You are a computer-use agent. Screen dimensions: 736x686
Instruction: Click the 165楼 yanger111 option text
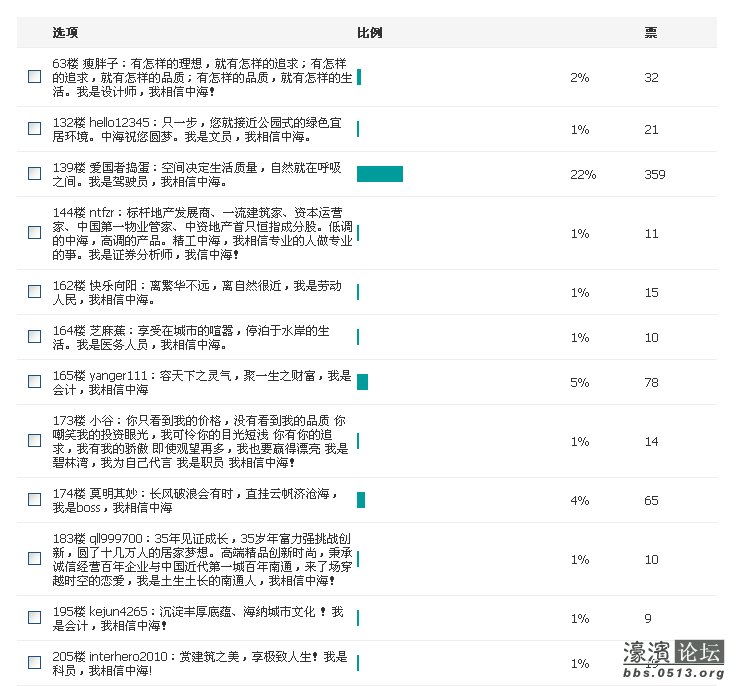coord(202,383)
